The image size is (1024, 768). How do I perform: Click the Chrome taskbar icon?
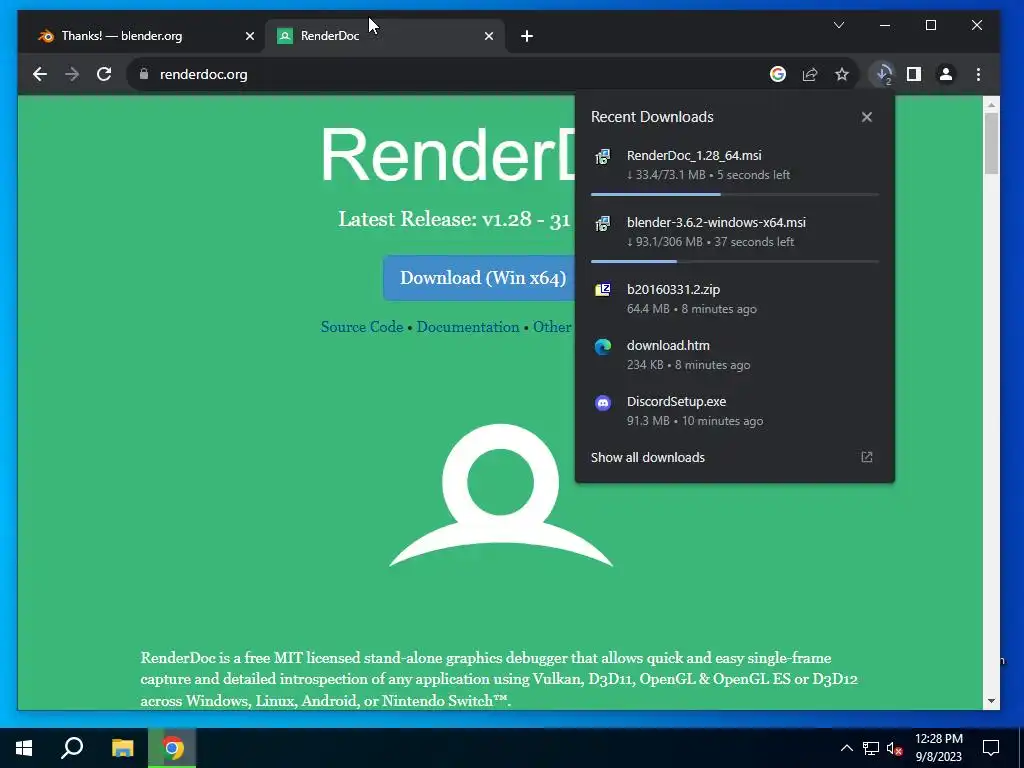point(172,748)
